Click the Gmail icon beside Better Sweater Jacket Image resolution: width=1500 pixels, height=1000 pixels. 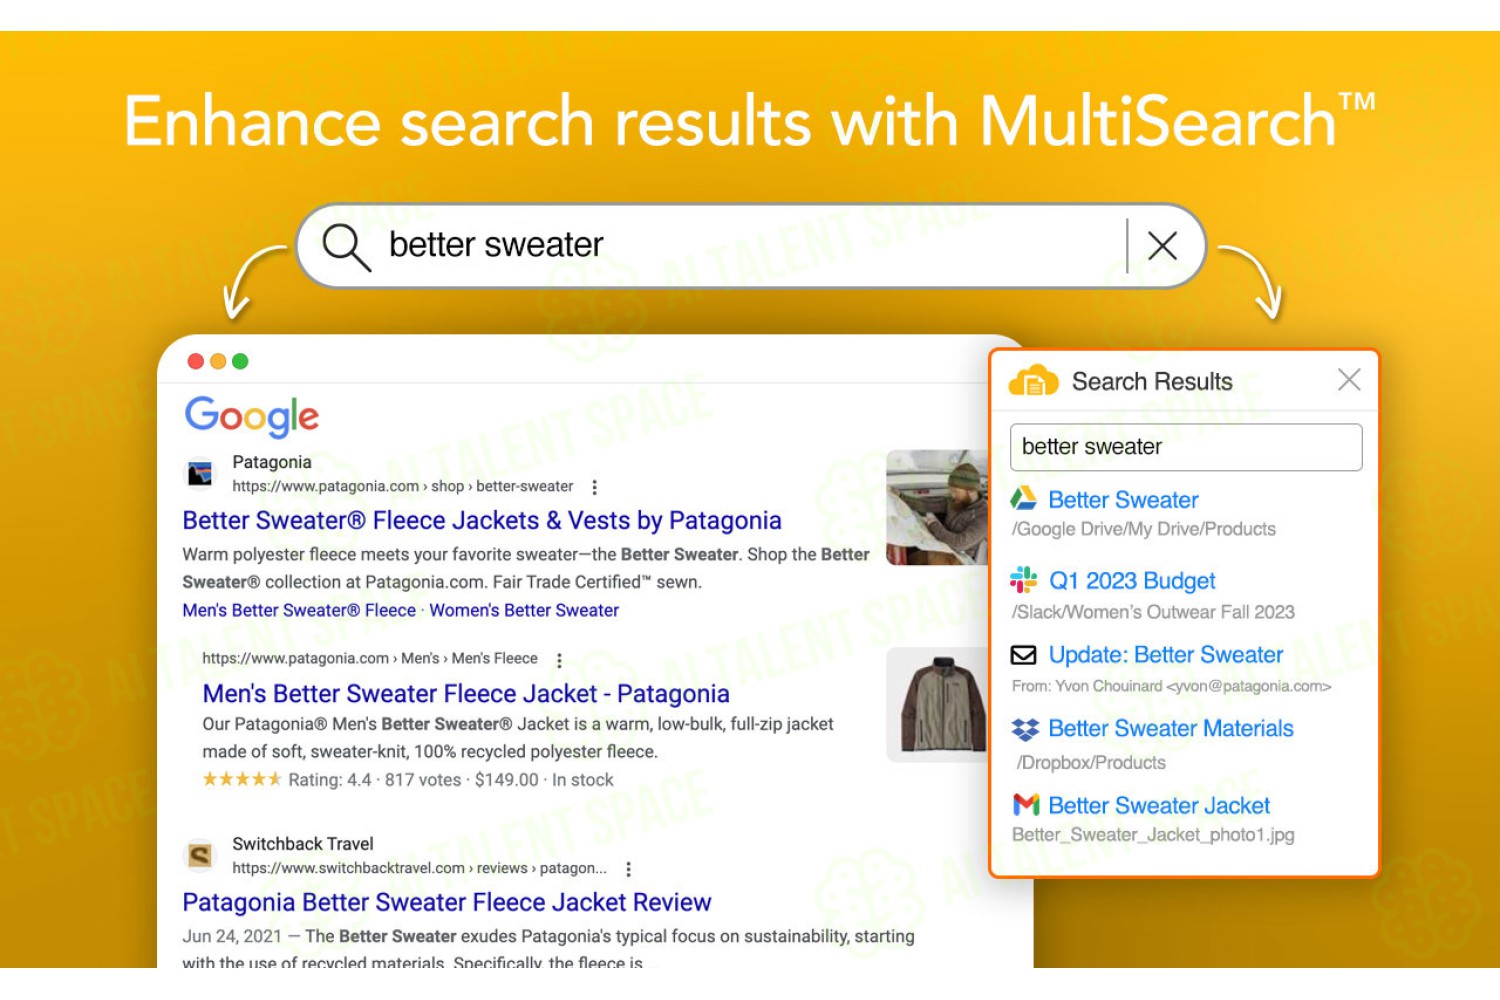(1026, 805)
